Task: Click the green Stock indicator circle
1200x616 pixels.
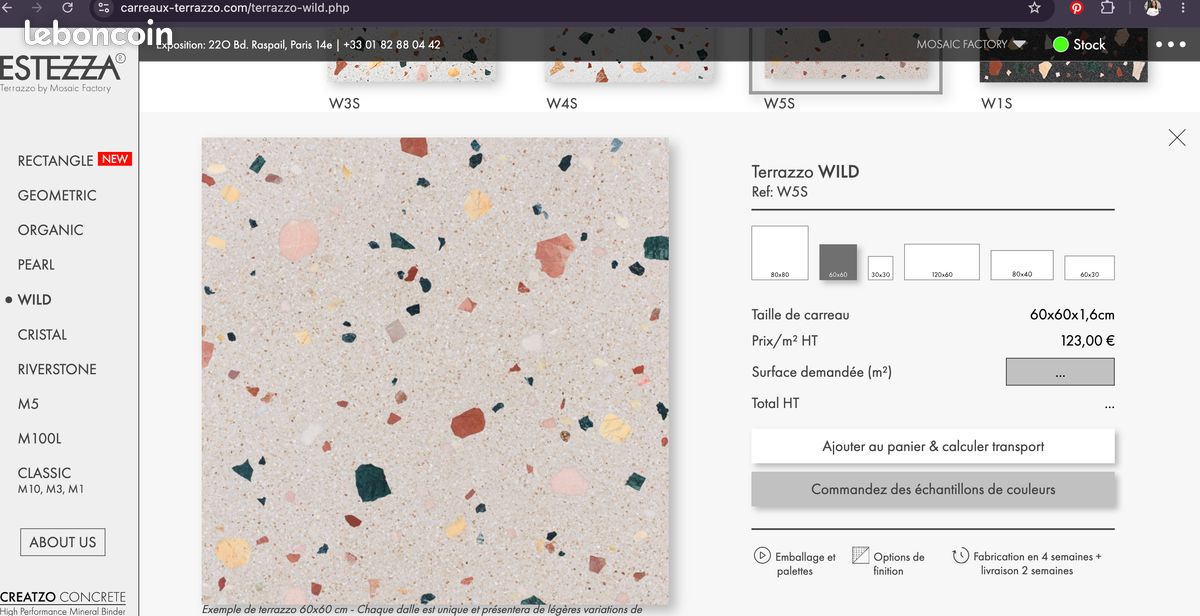Action: (x=1061, y=44)
